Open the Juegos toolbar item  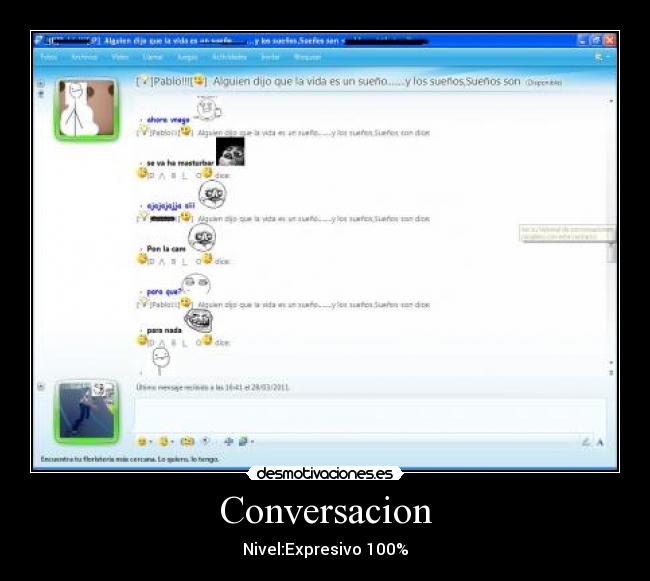[187, 57]
